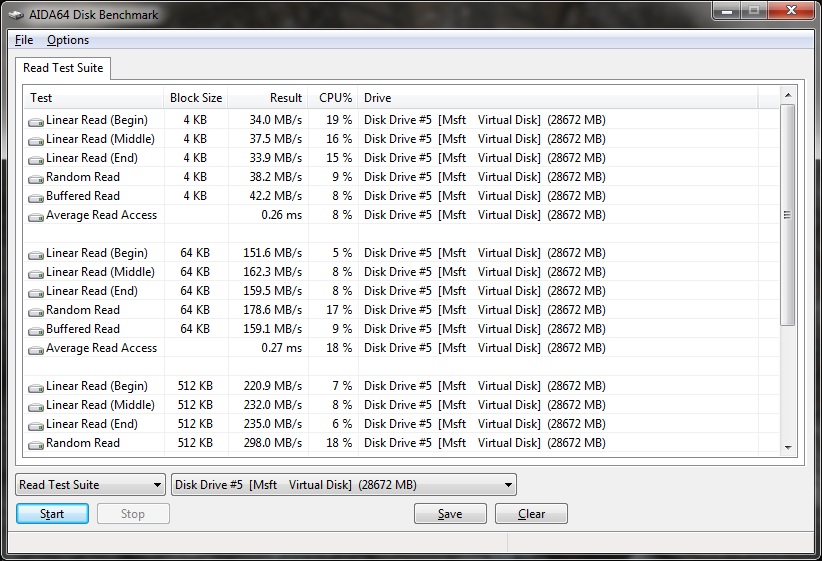Click drive icon of 64 KB Random Read
This screenshot has height=561, width=822.
(36, 311)
